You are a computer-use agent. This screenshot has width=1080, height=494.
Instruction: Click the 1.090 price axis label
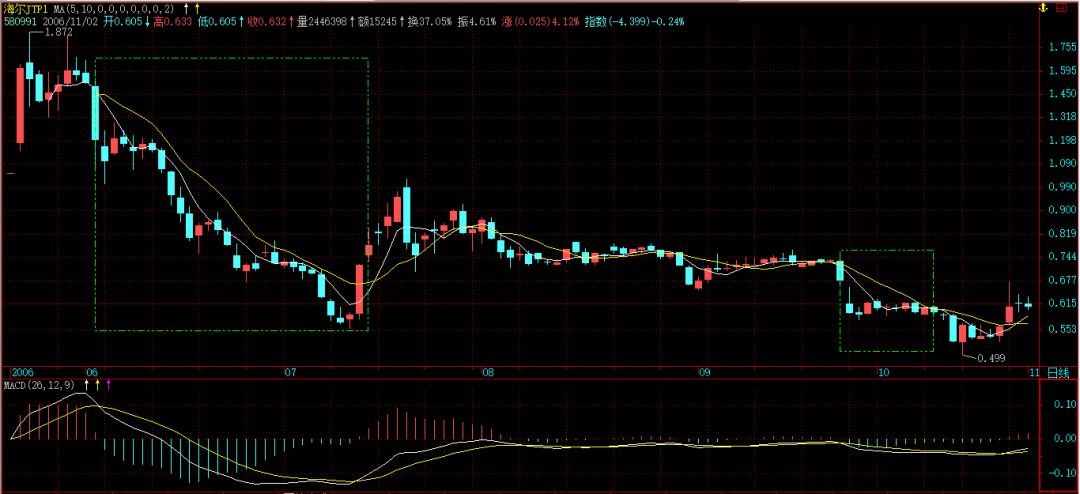click(x=1065, y=163)
